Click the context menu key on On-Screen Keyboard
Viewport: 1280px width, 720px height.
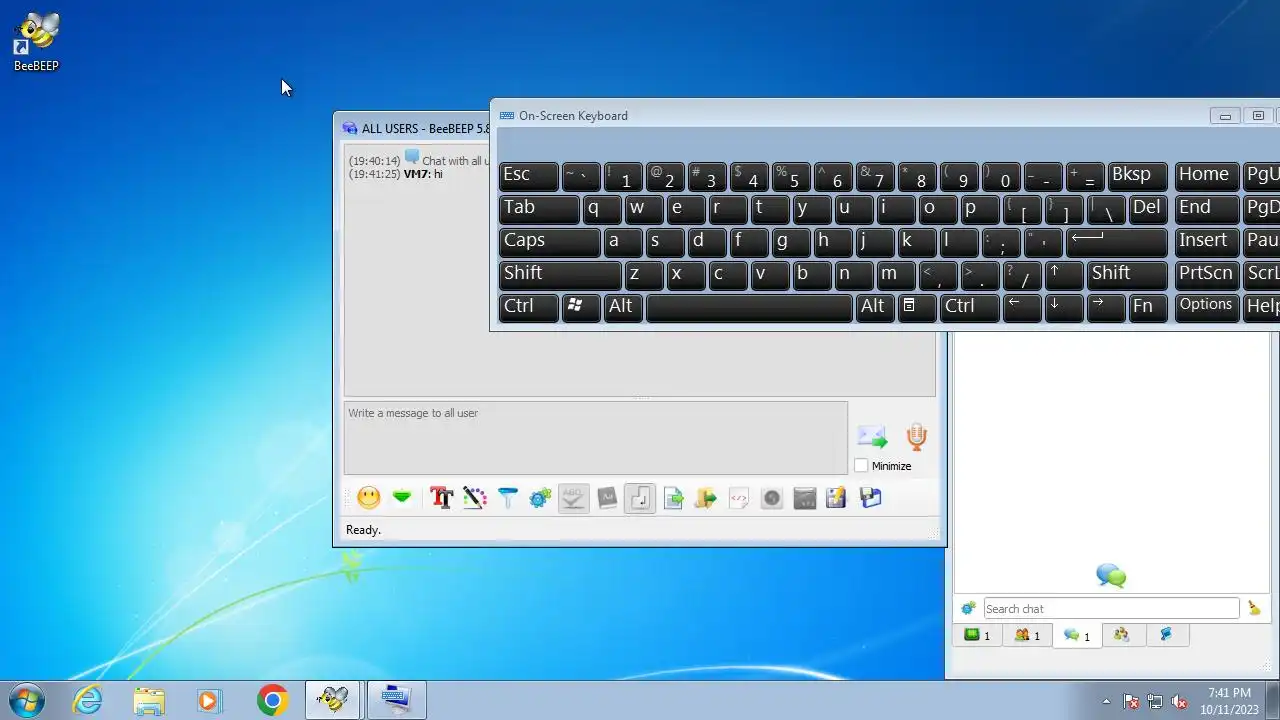[917, 307]
